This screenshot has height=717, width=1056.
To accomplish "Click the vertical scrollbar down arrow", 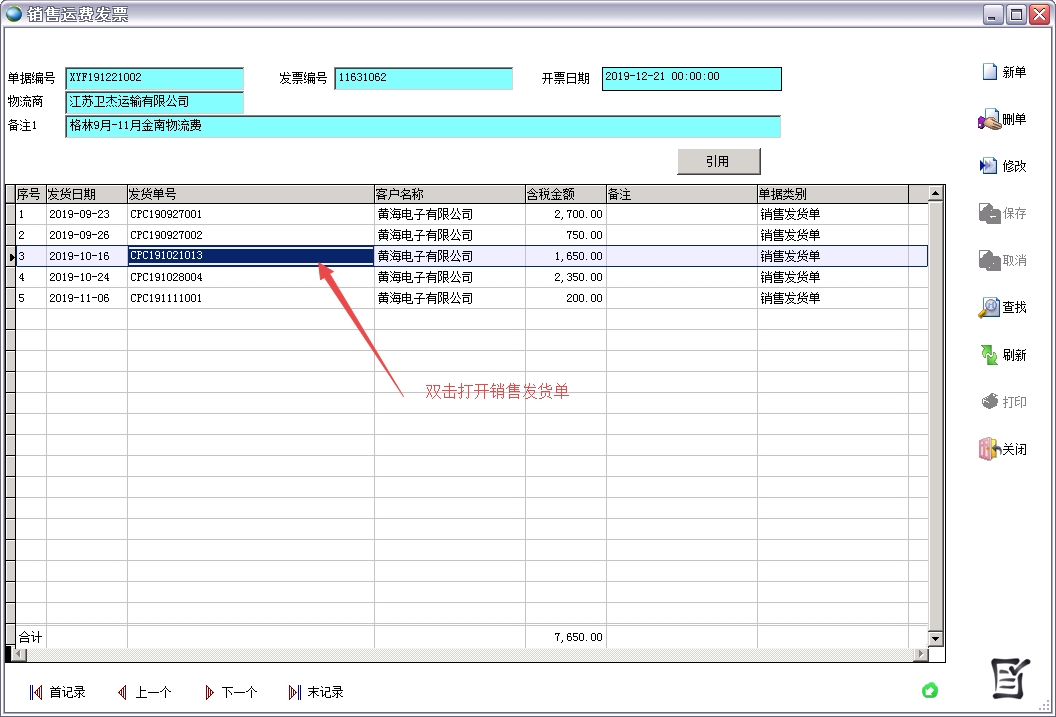I will pos(935,638).
